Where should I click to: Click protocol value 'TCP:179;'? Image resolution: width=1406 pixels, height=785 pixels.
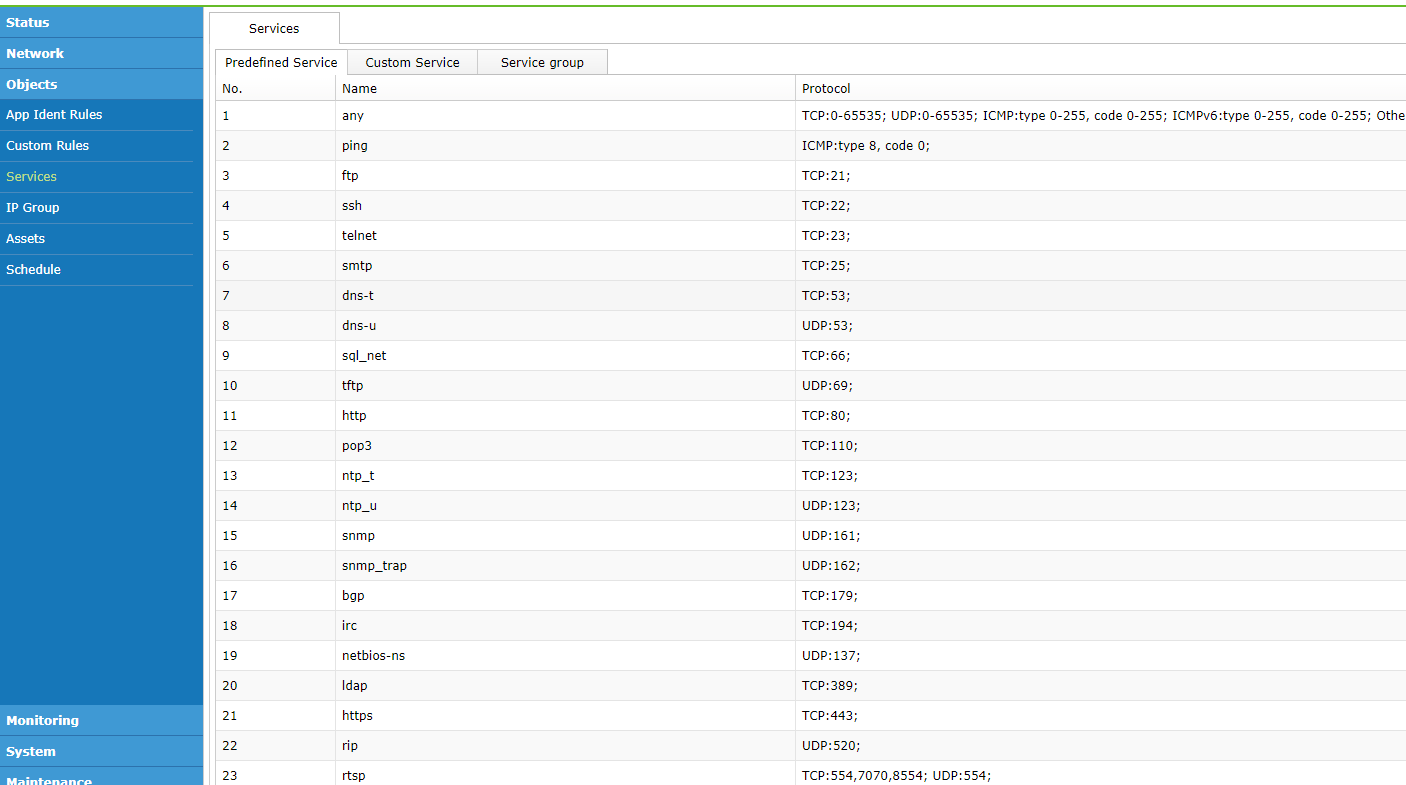[830, 596]
